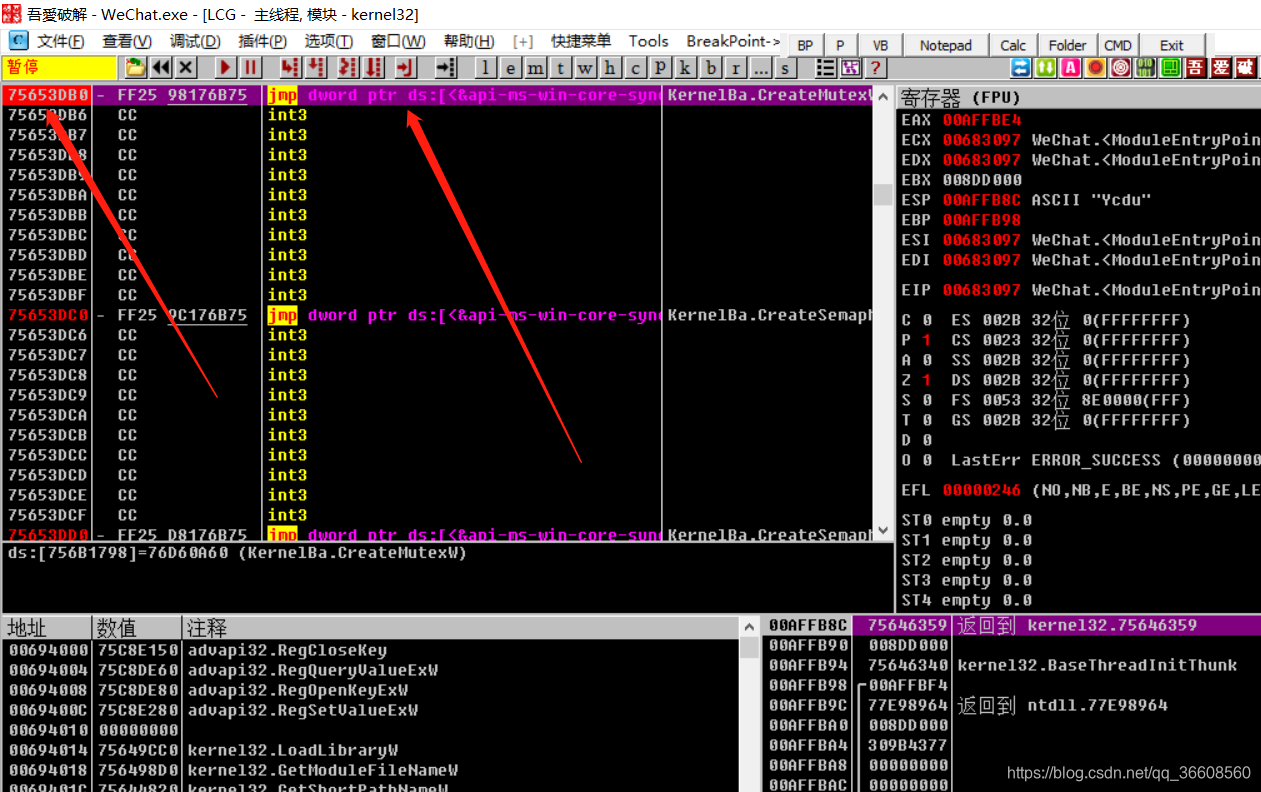Screen dimensions: 1261x792
Task: Click the disassembly pane scrollbar thumb
Action: (x=883, y=194)
